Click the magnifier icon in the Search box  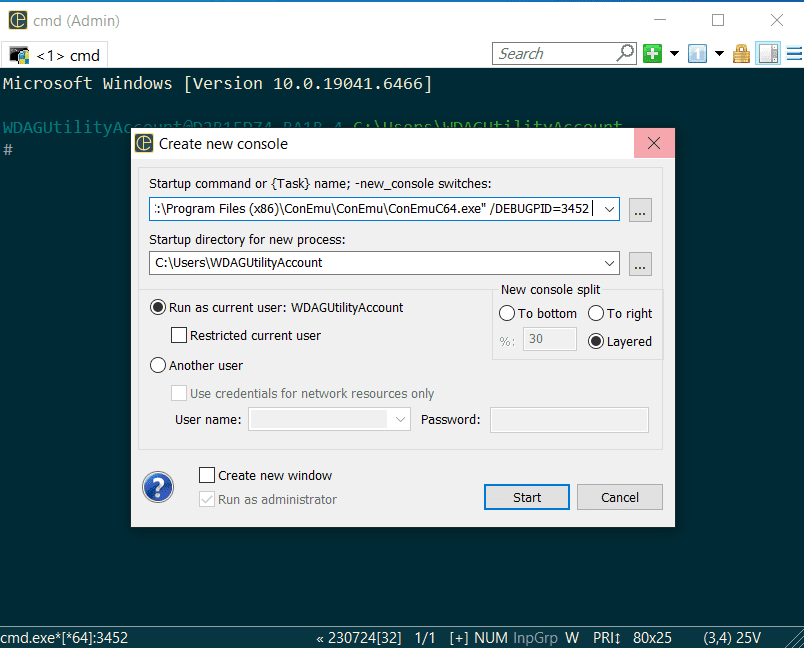[x=625, y=53]
